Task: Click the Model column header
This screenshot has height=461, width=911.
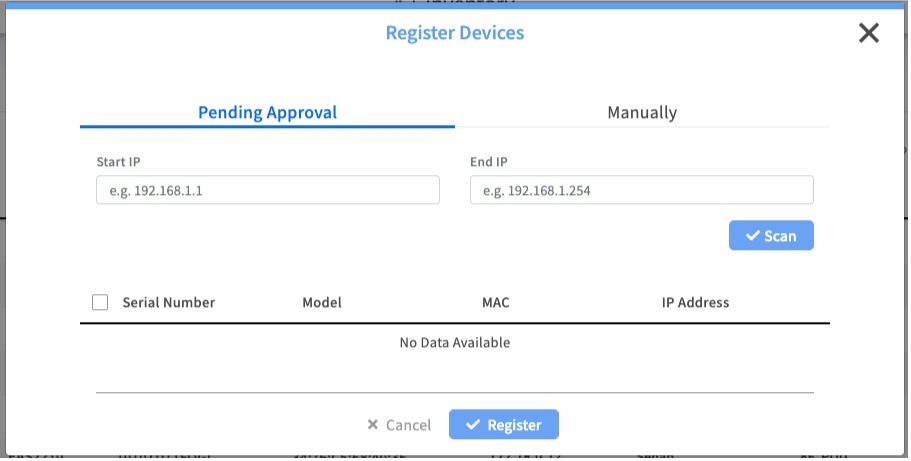Action: tap(322, 302)
